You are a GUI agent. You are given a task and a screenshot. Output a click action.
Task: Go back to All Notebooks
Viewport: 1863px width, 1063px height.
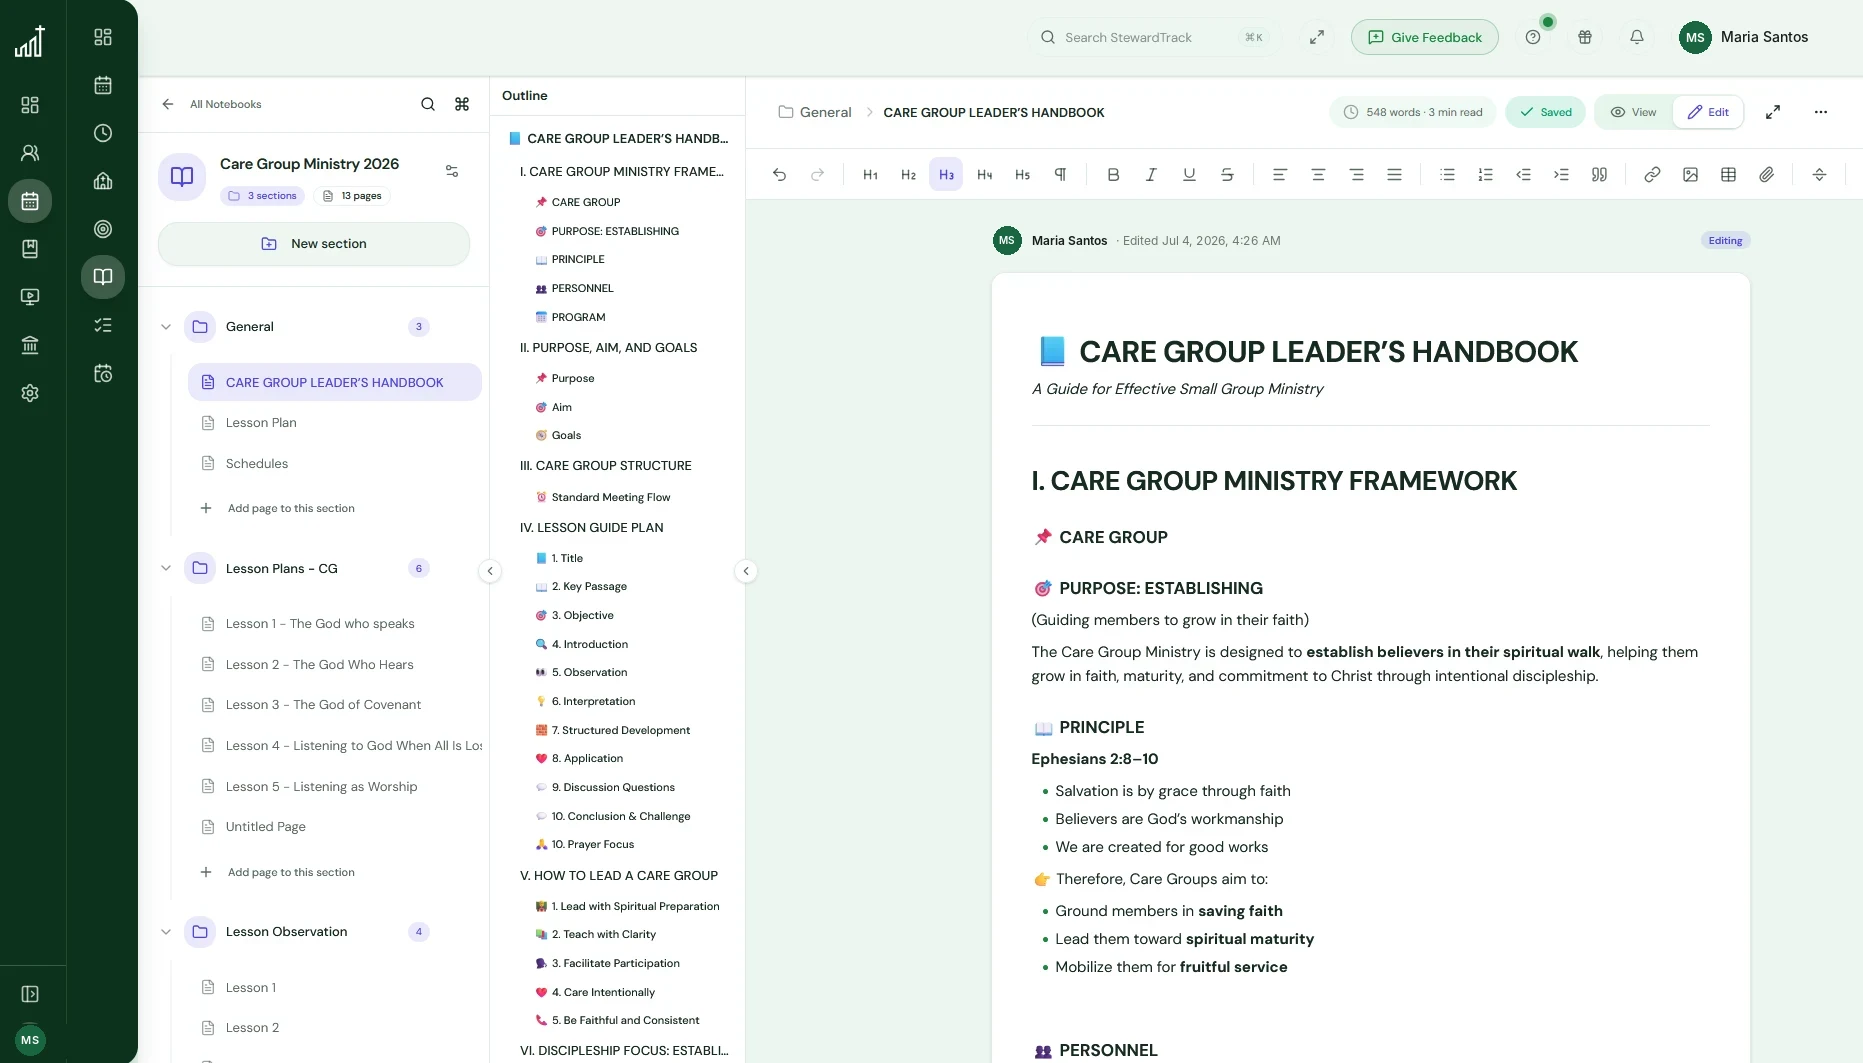coord(212,104)
